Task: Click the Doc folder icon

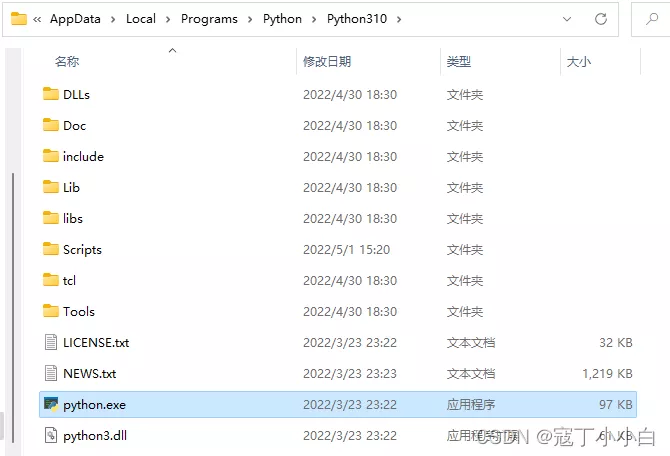Action: point(51,125)
